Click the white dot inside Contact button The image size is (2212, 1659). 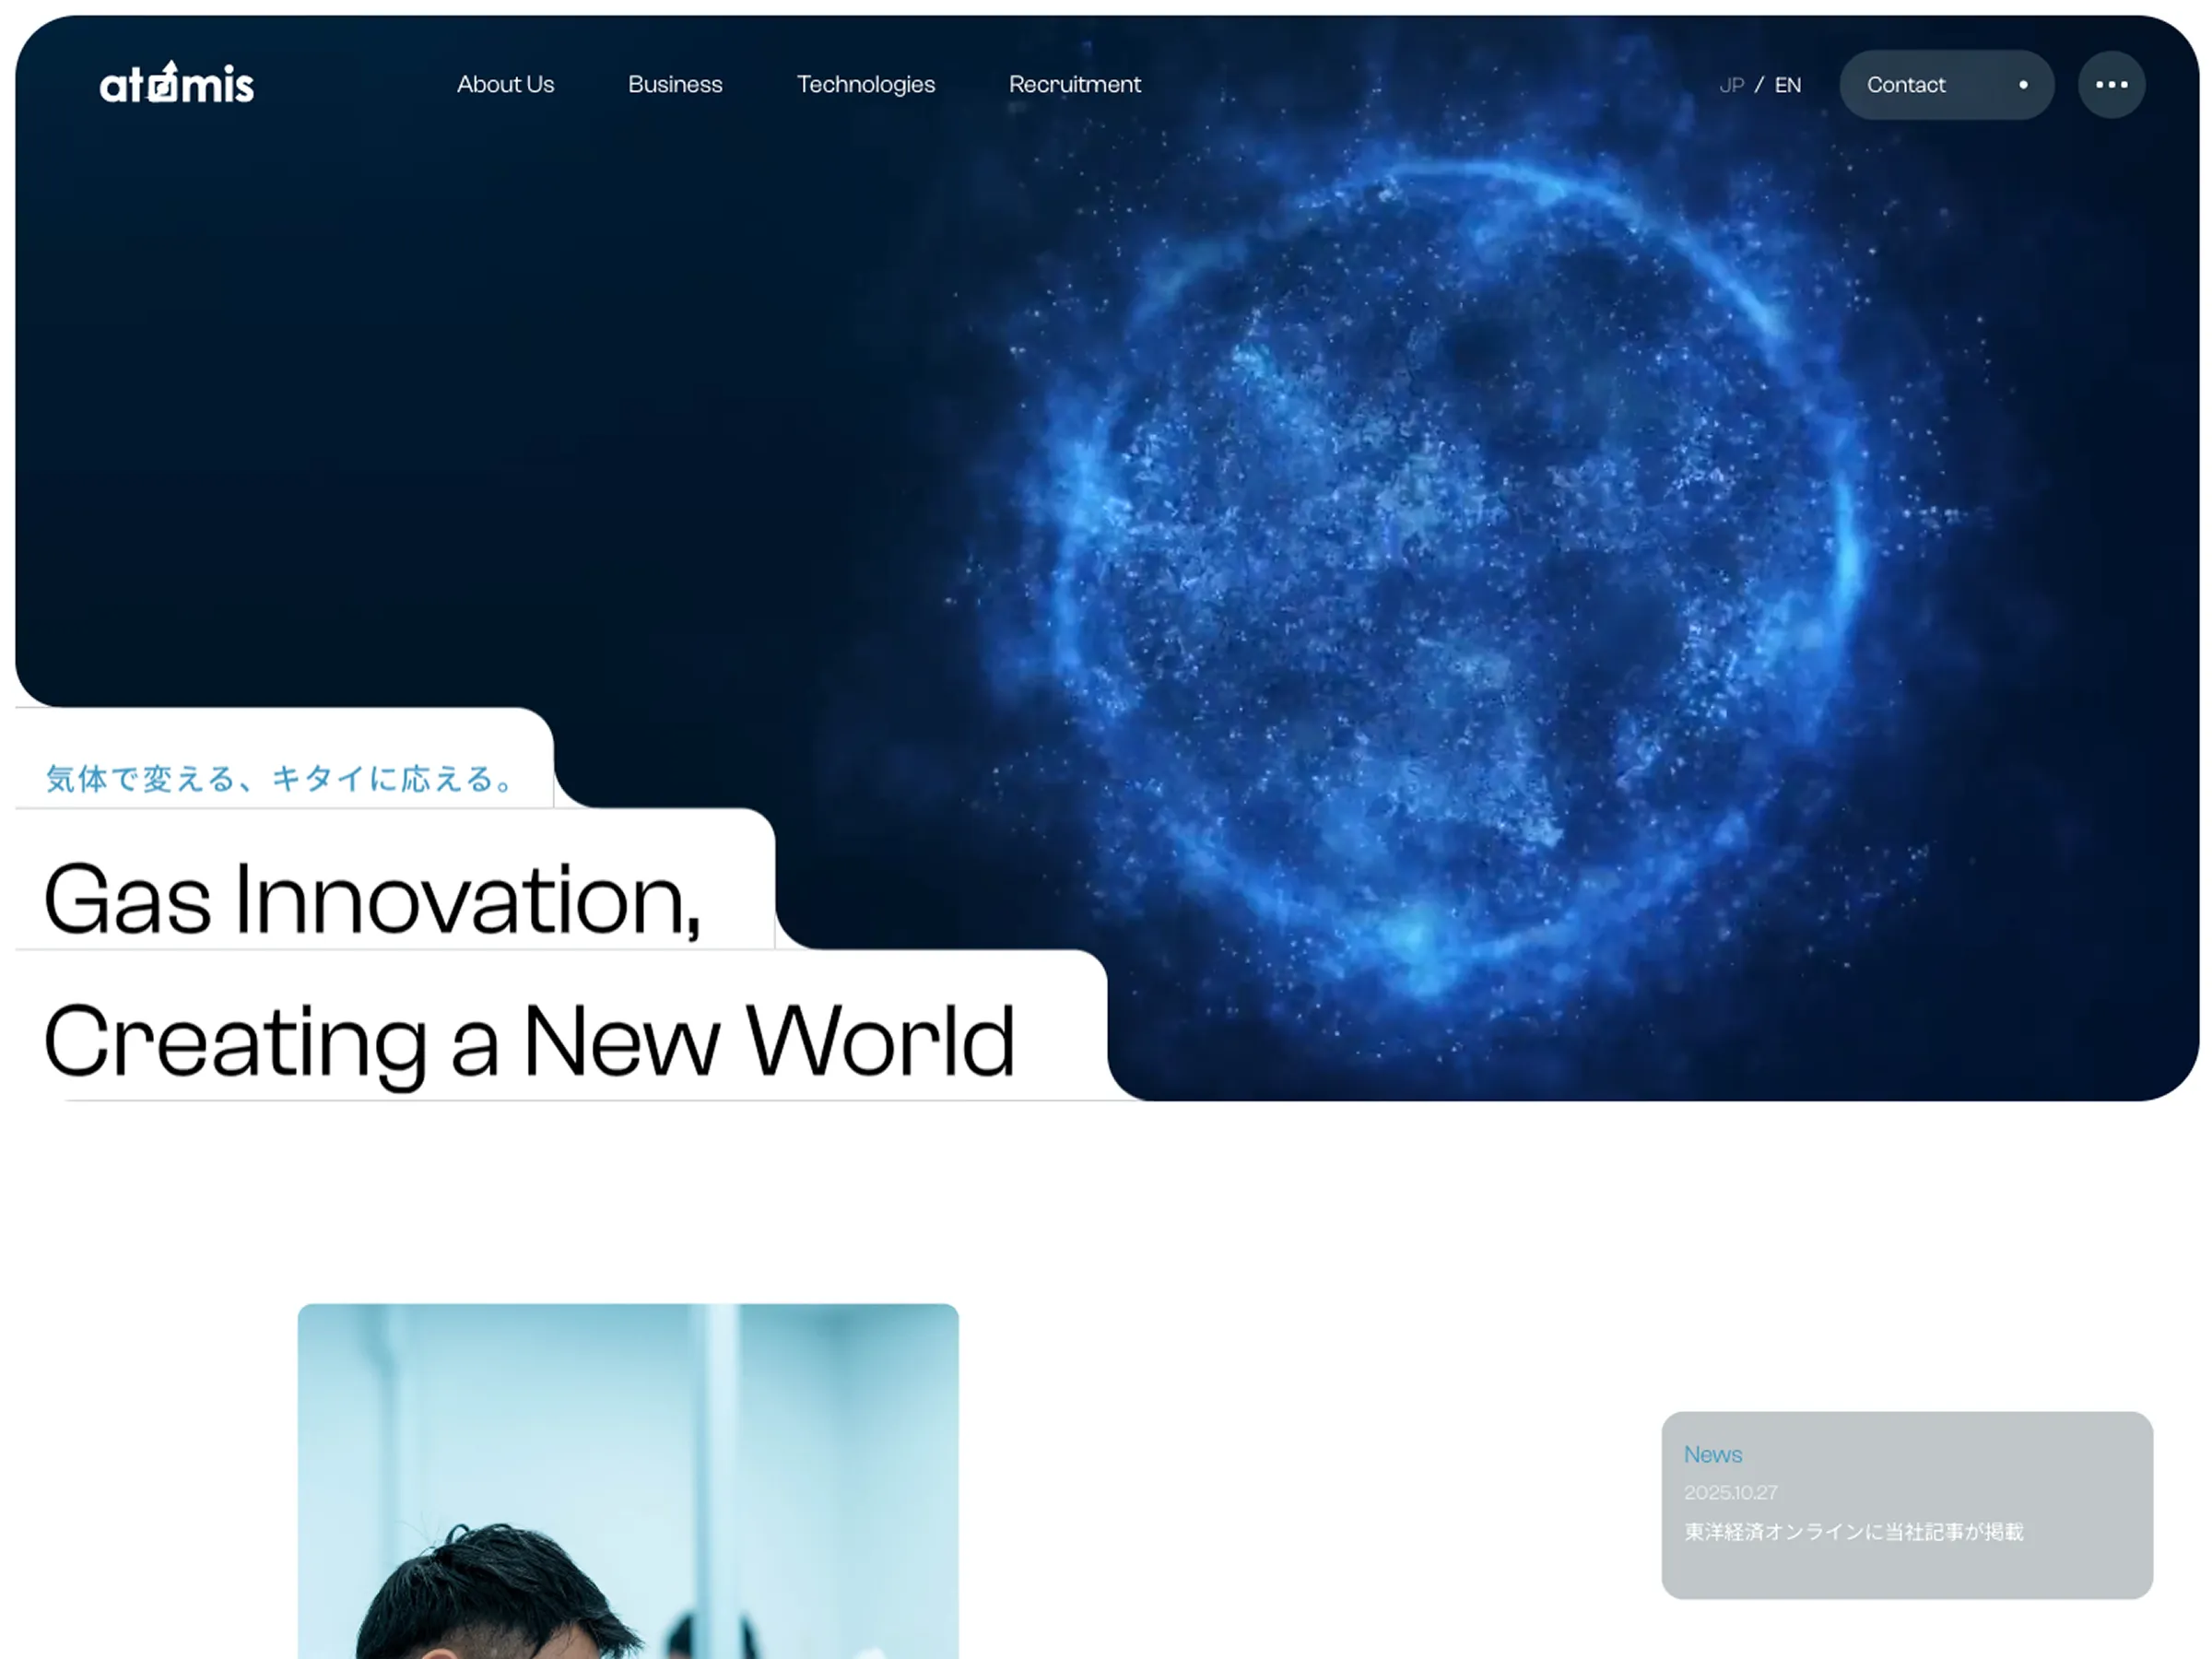coord(2023,85)
